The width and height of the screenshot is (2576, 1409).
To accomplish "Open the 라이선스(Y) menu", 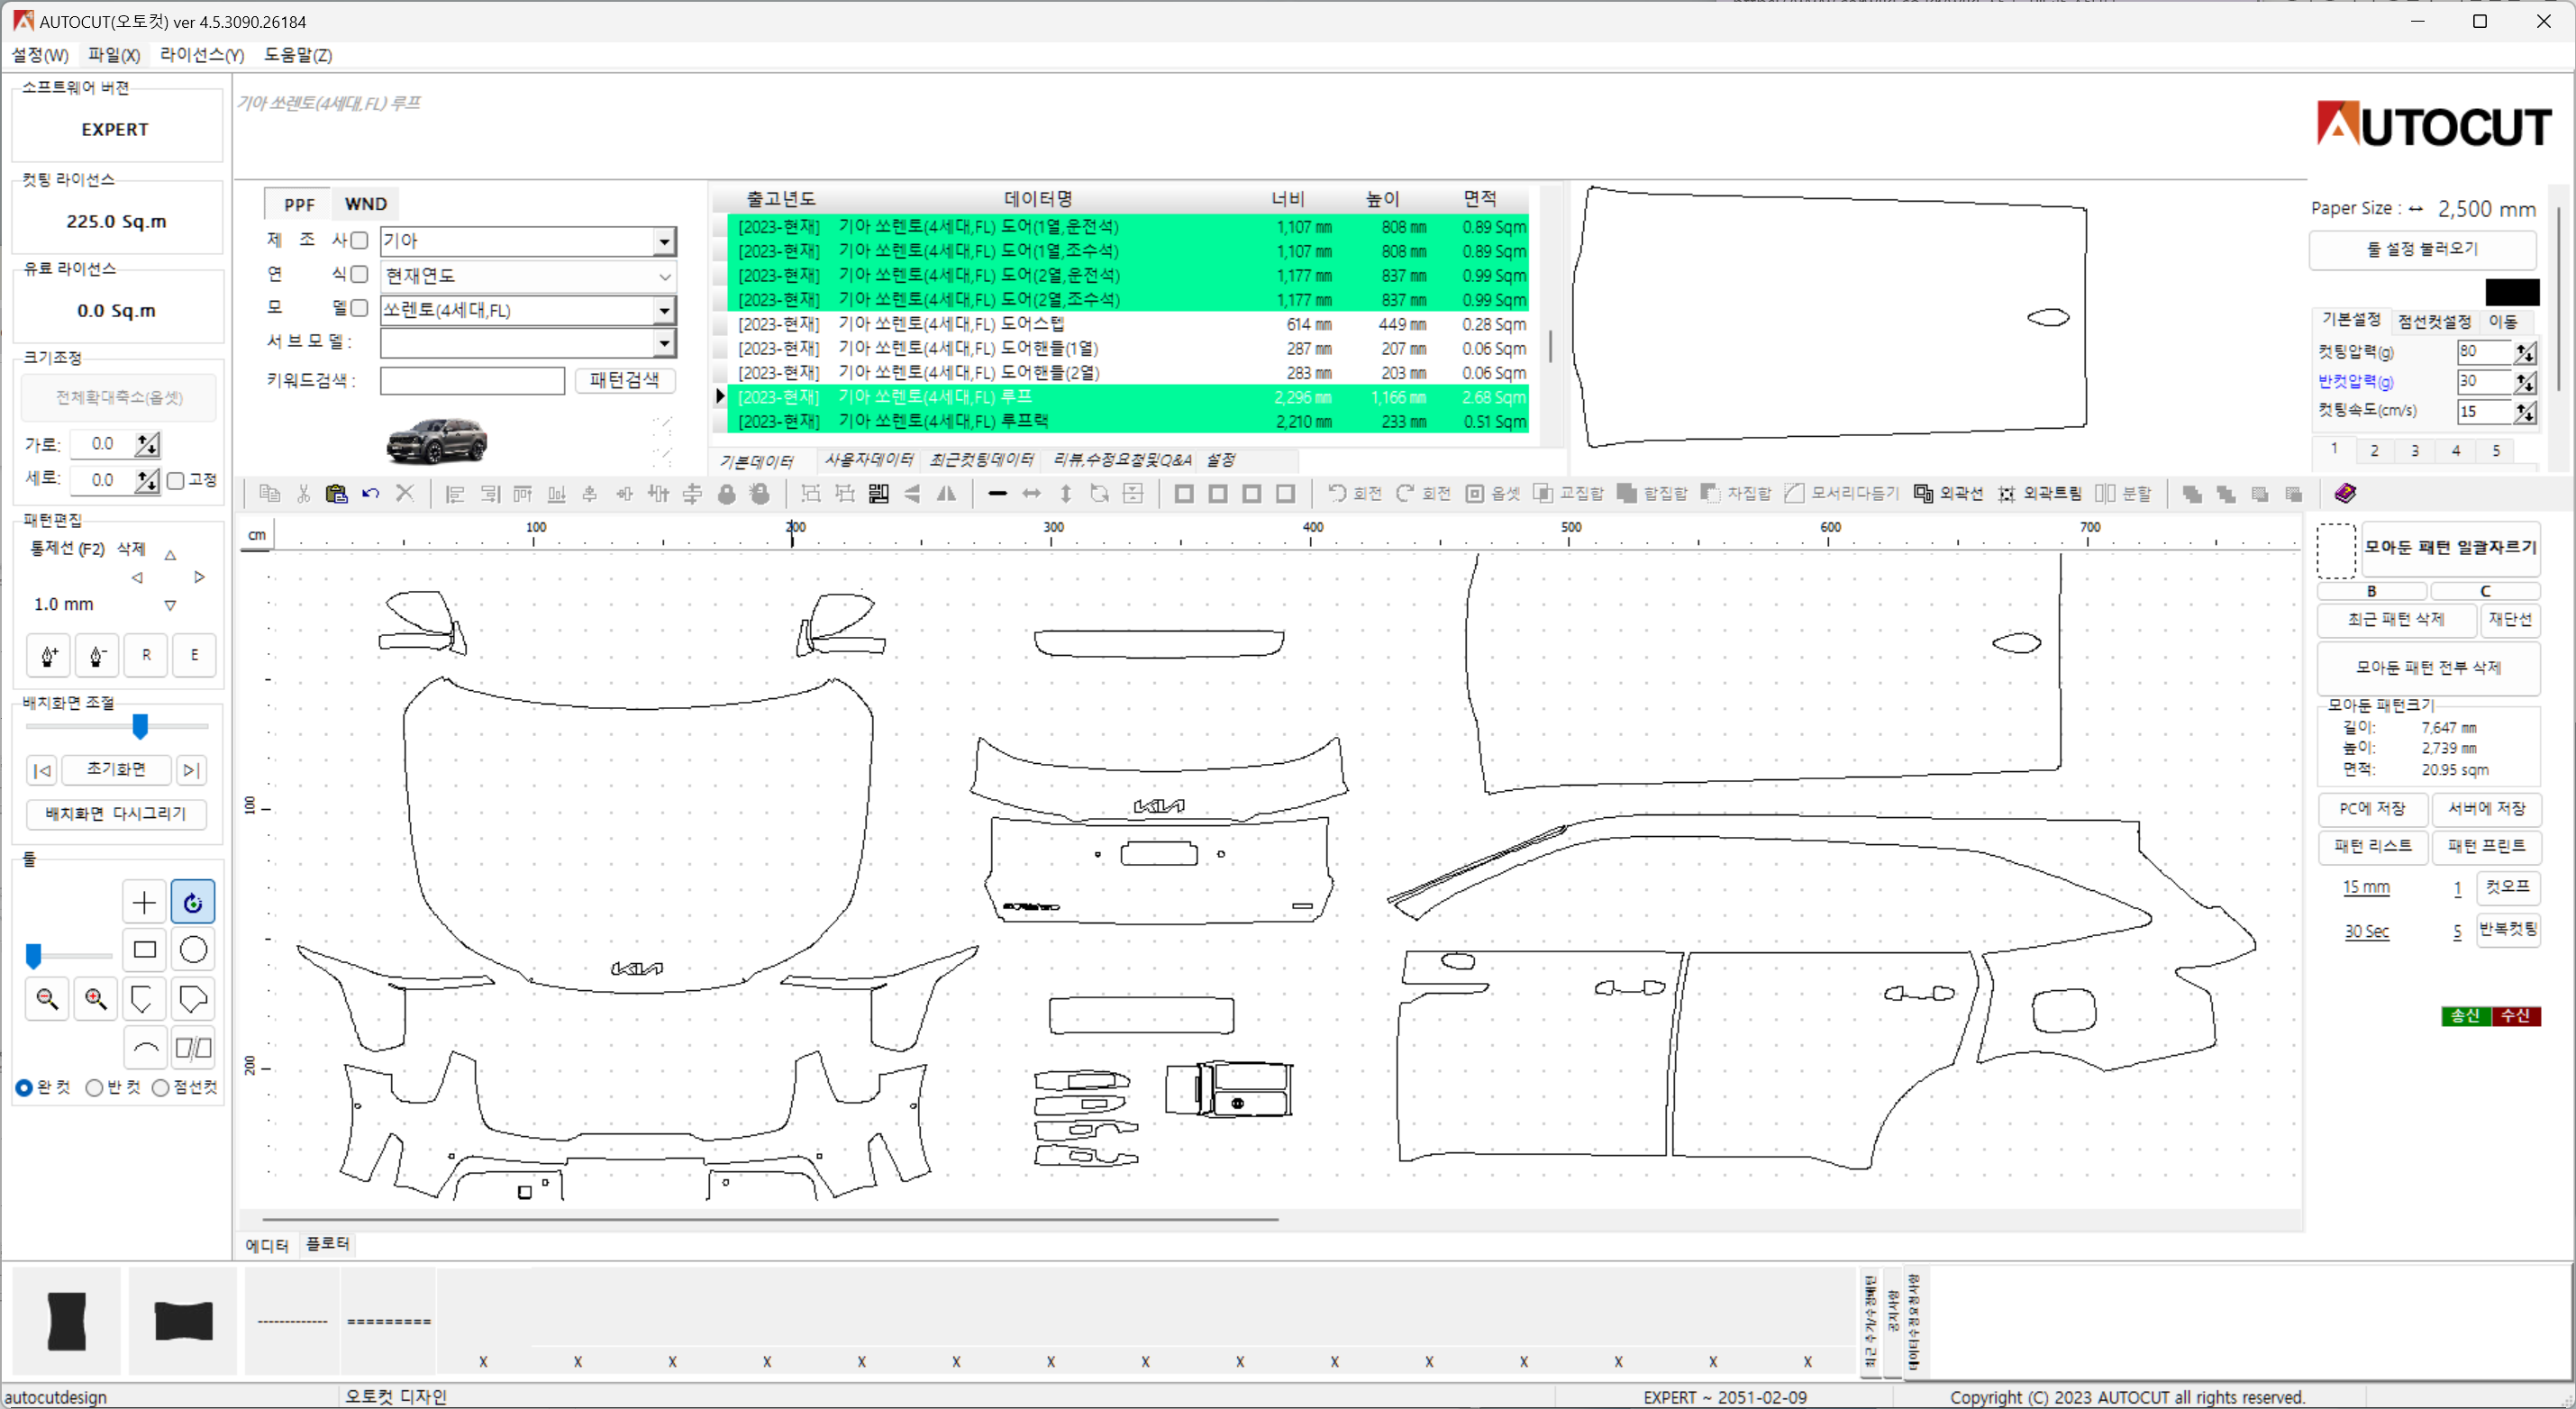I will (x=202, y=55).
